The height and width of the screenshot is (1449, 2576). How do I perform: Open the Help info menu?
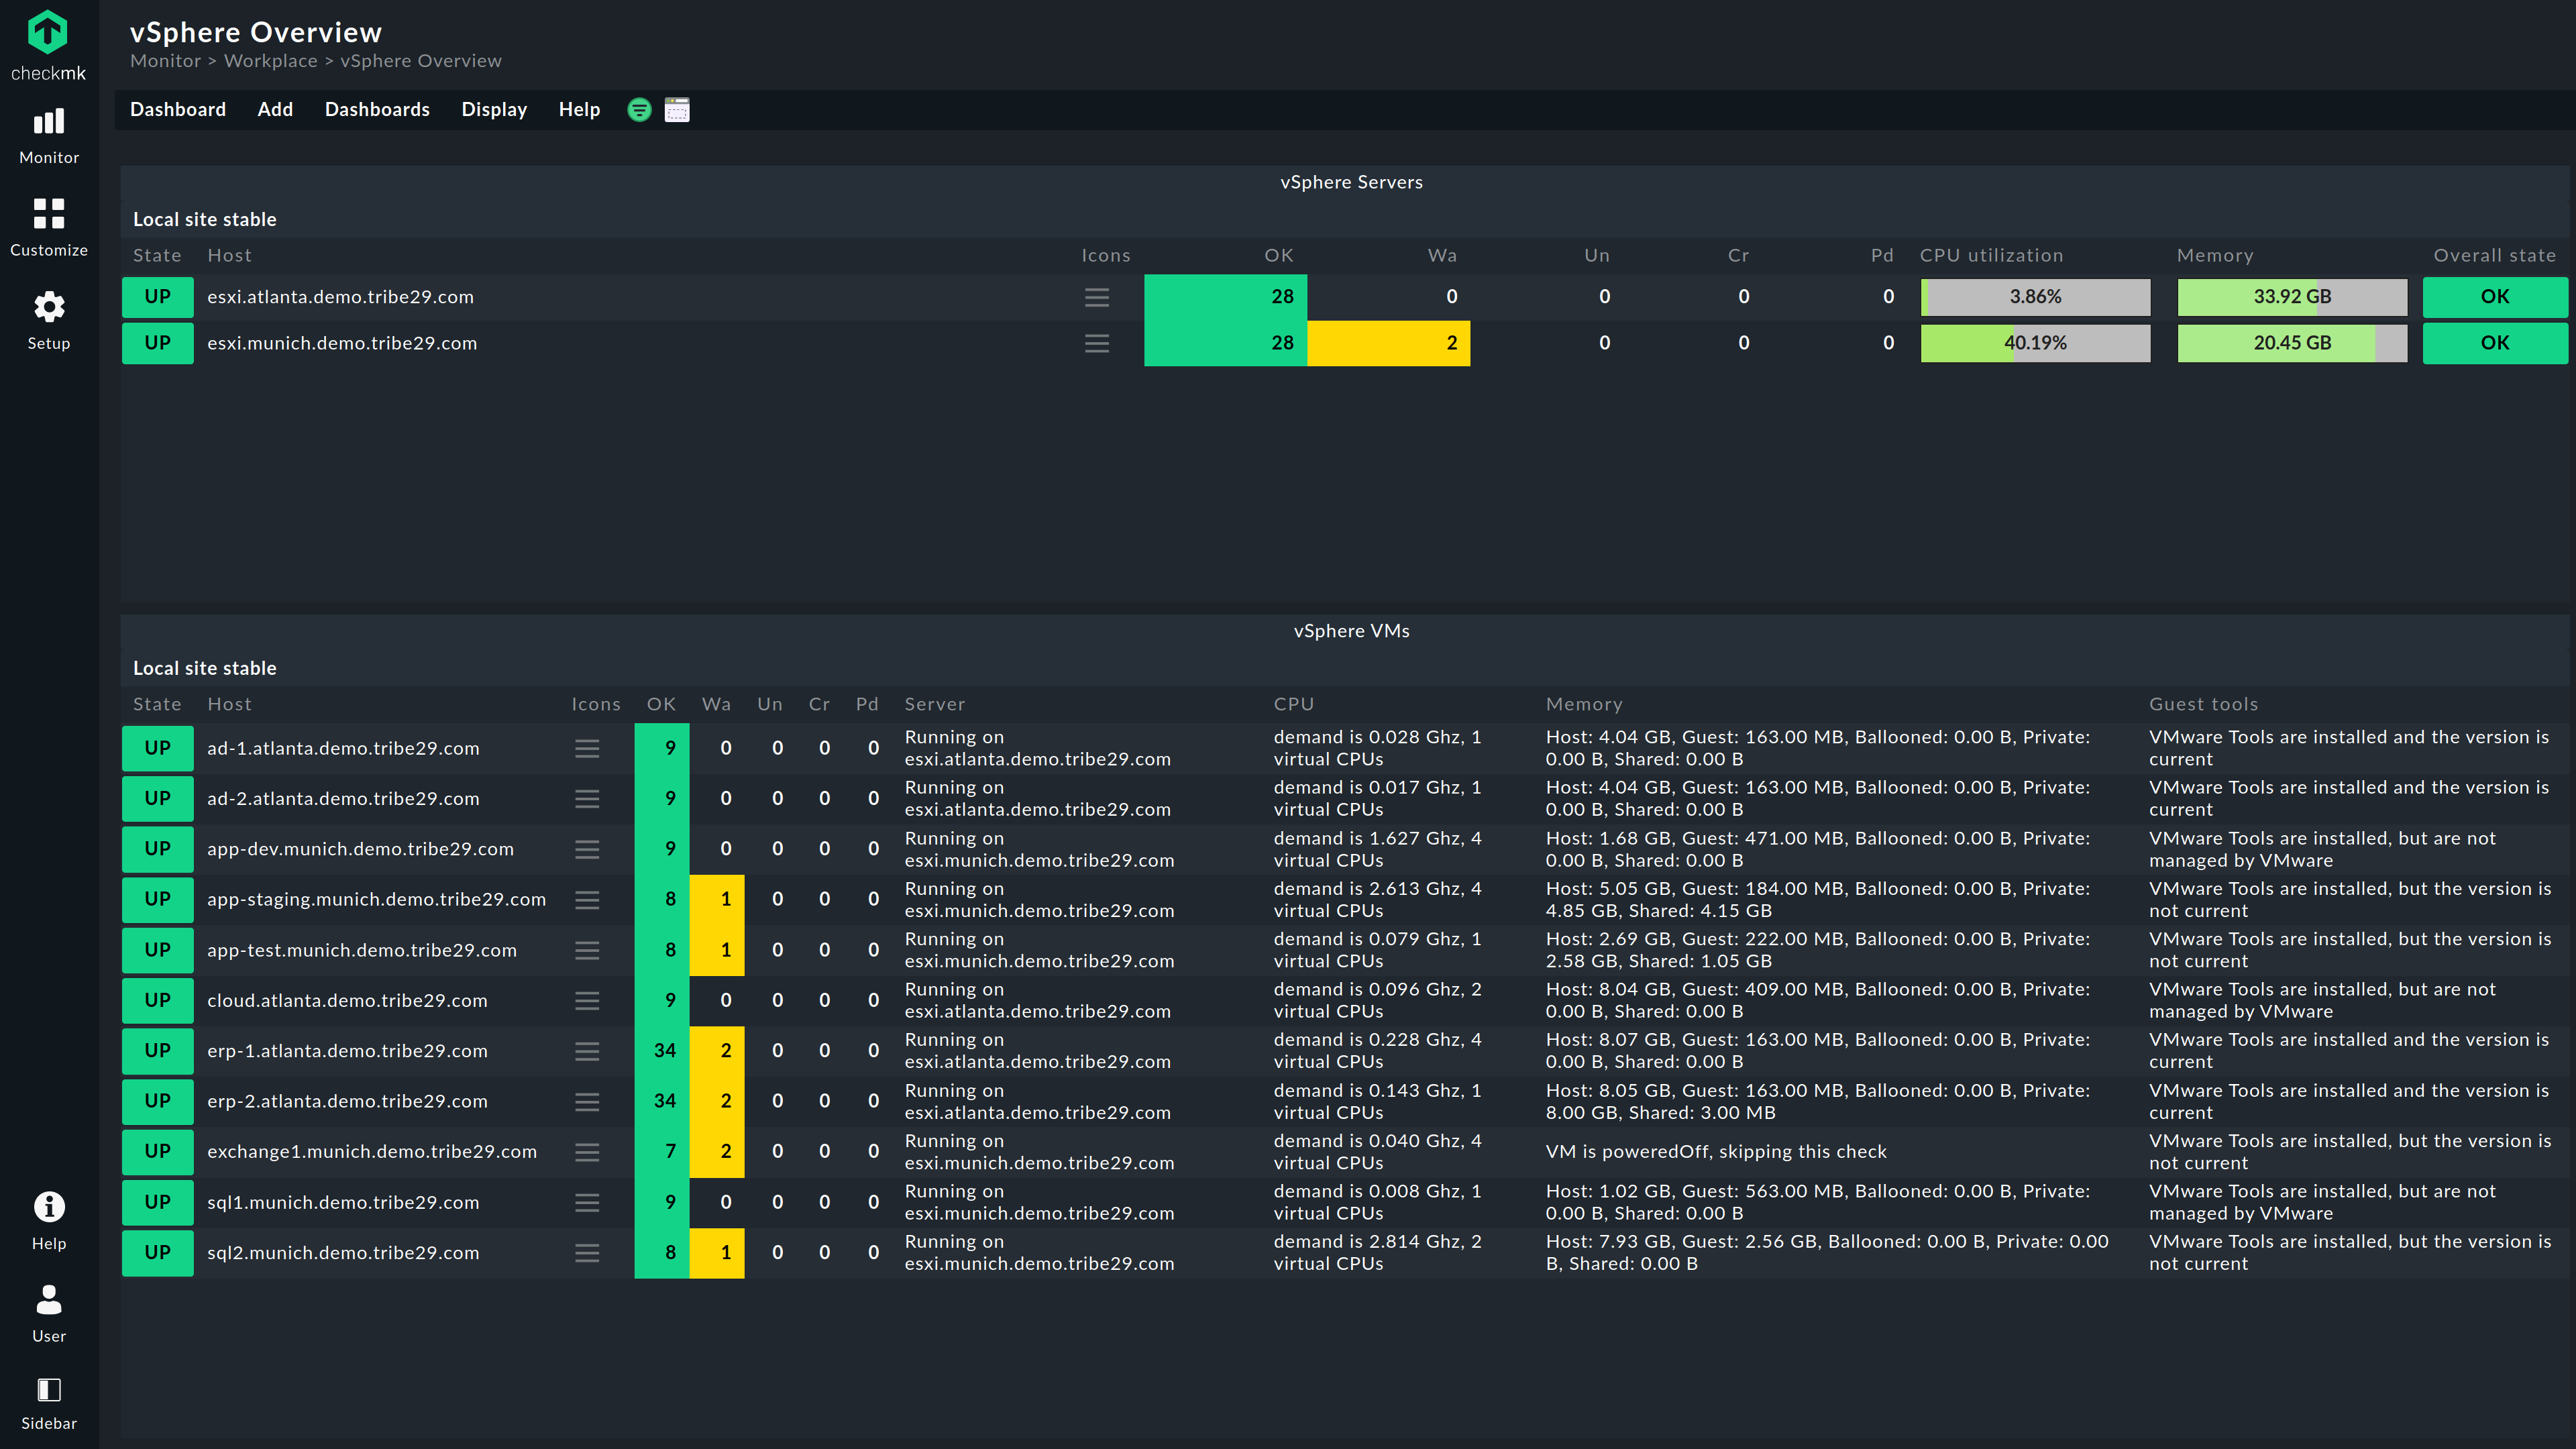point(49,1221)
